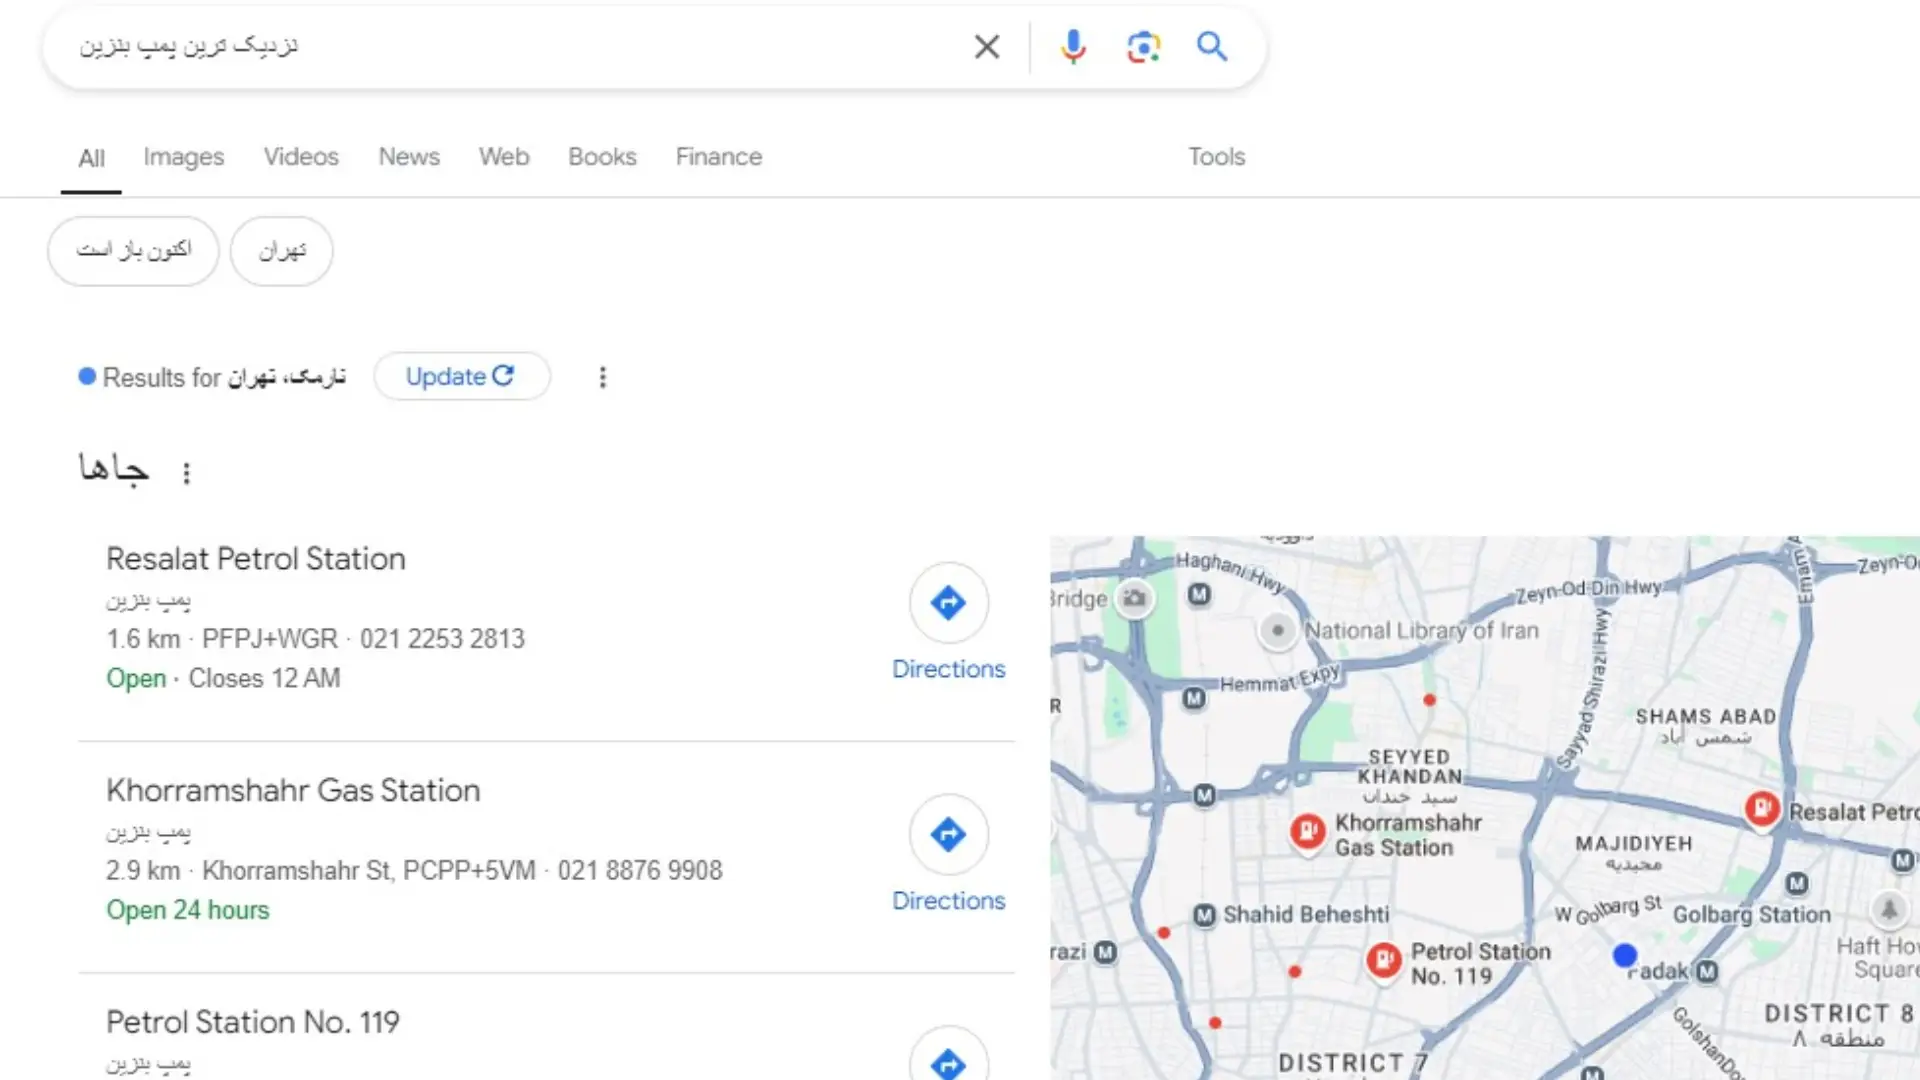Switch to the Videos tab
The height and width of the screenshot is (1080, 1920).
[301, 157]
